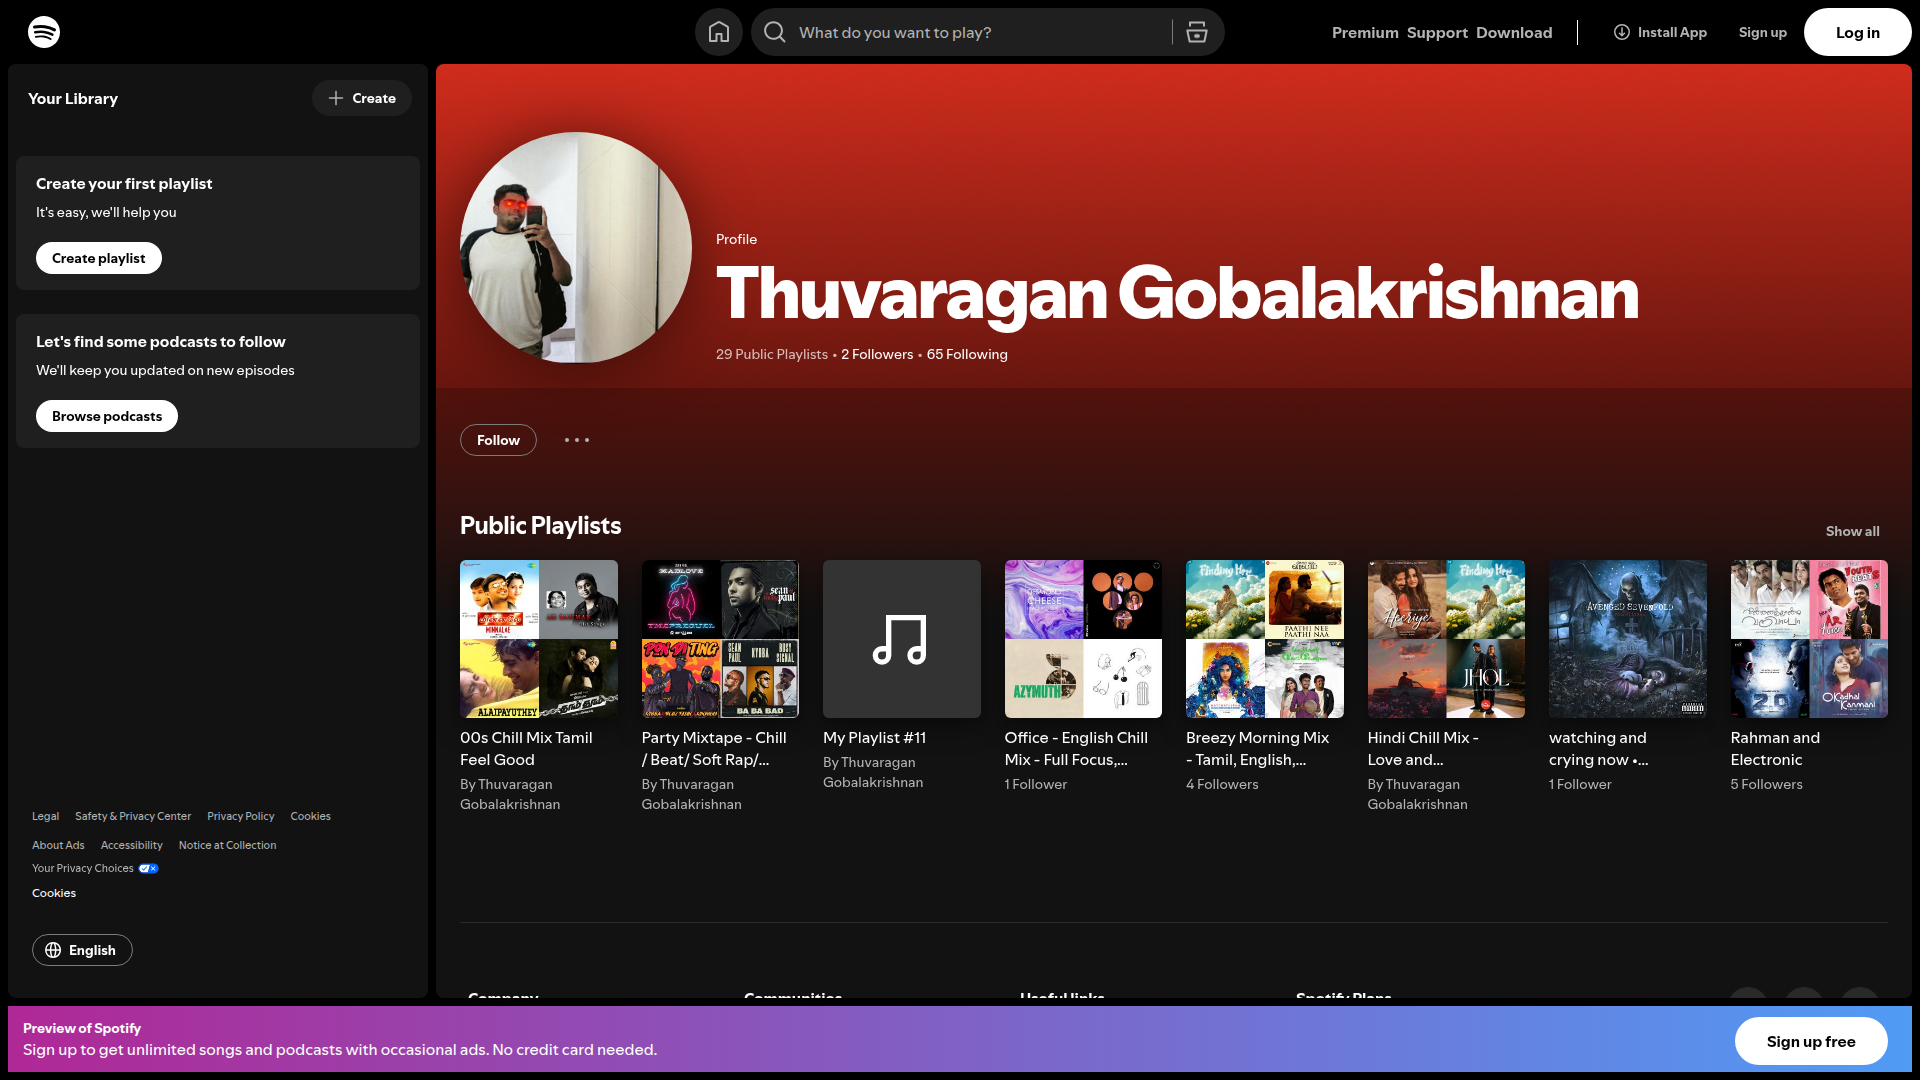1920x1080 pixels.
Task: Open Rahman and Electronic cover
Action: pyautogui.click(x=1809, y=639)
